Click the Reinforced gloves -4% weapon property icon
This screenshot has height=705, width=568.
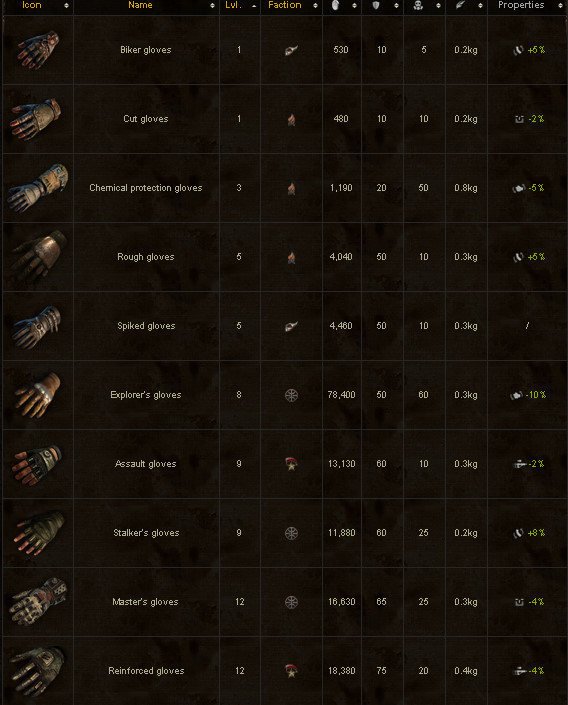(x=520, y=671)
